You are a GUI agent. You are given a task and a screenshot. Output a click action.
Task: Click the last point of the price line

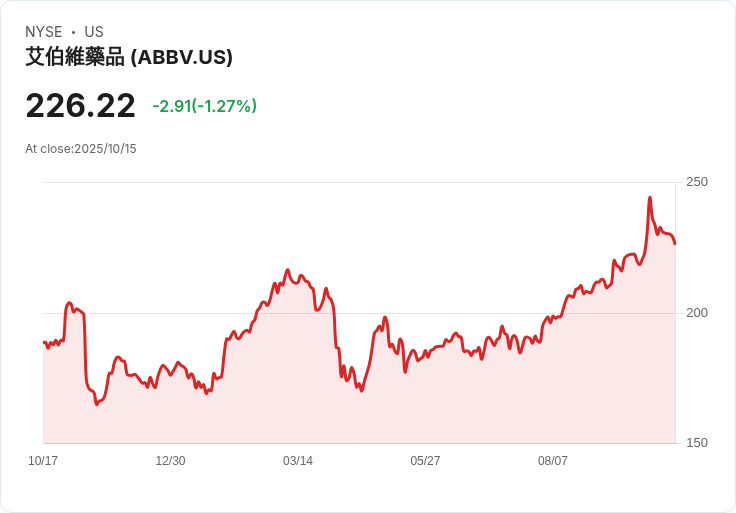[x=675, y=244]
